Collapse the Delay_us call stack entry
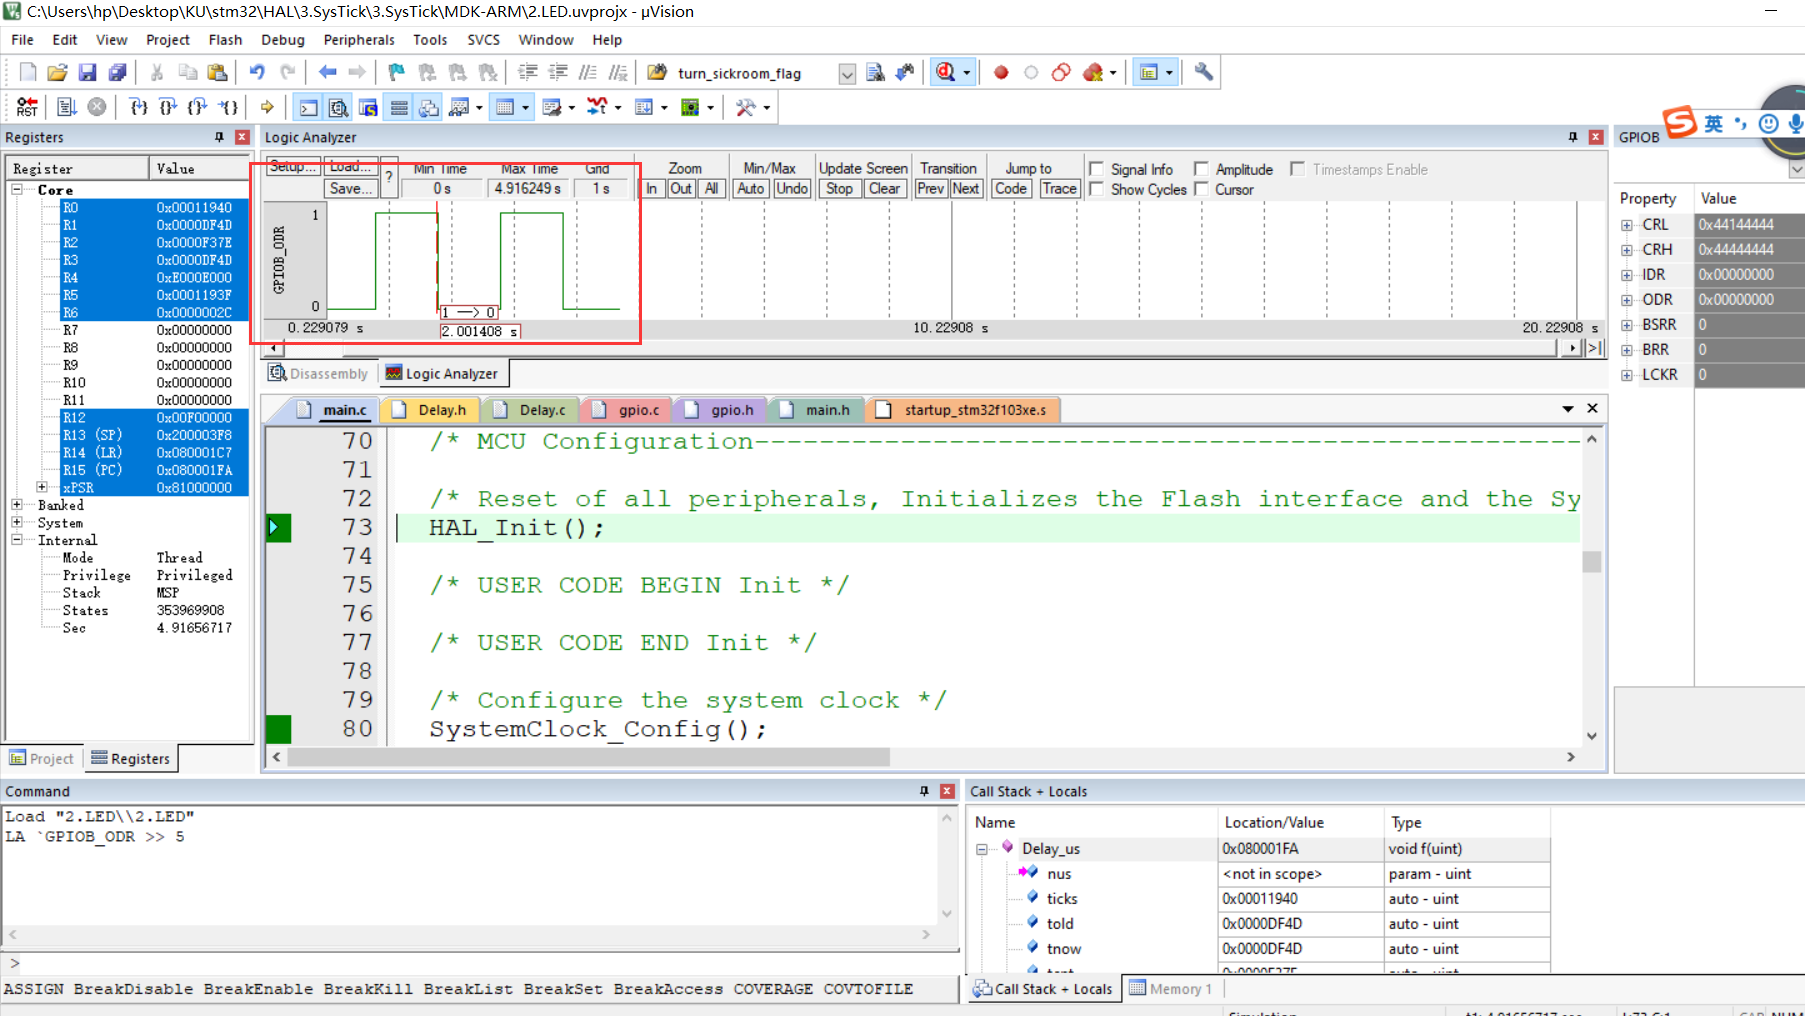This screenshot has width=1805, height=1016. click(x=982, y=849)
